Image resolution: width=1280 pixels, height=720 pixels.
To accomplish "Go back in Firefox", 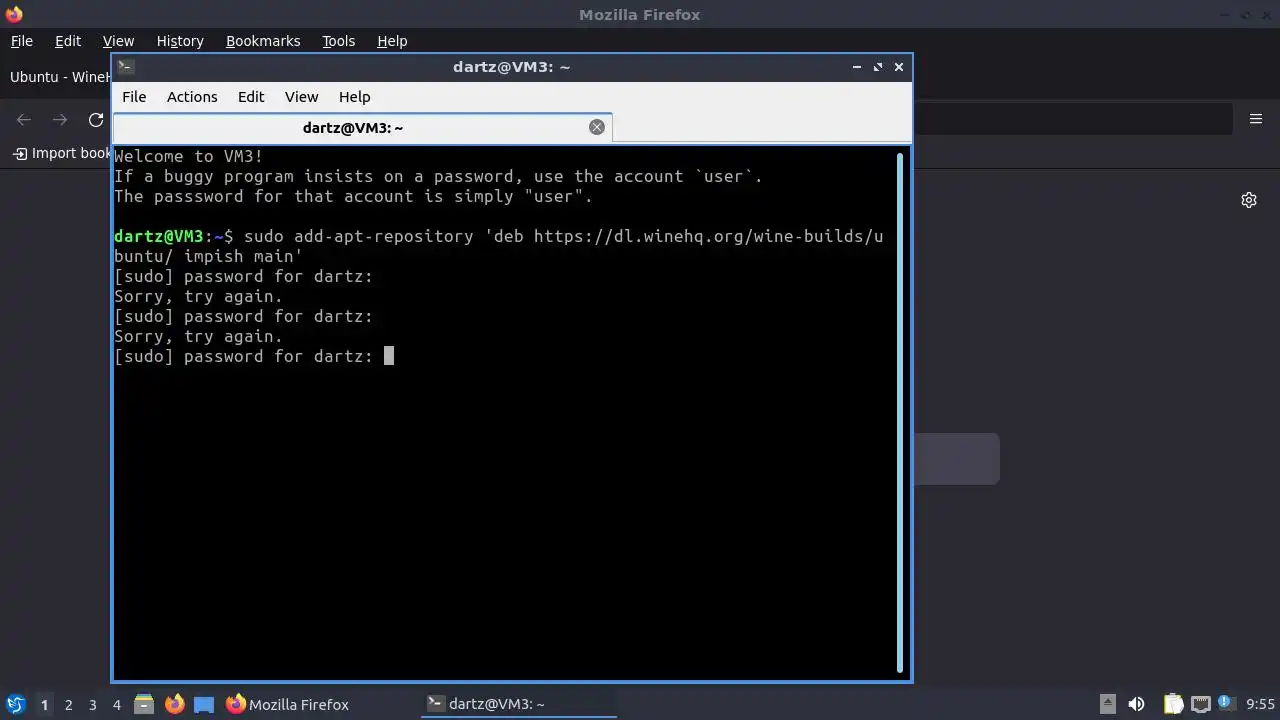I will click(x=24, y=120).
